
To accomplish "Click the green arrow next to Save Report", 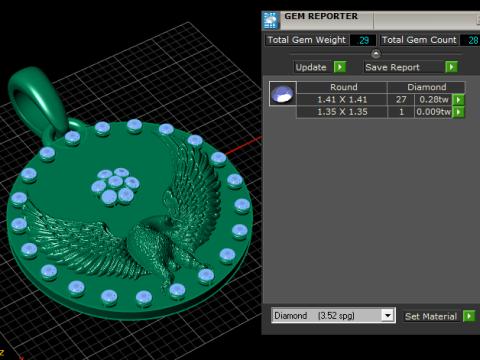I will [x=451, y=67].
